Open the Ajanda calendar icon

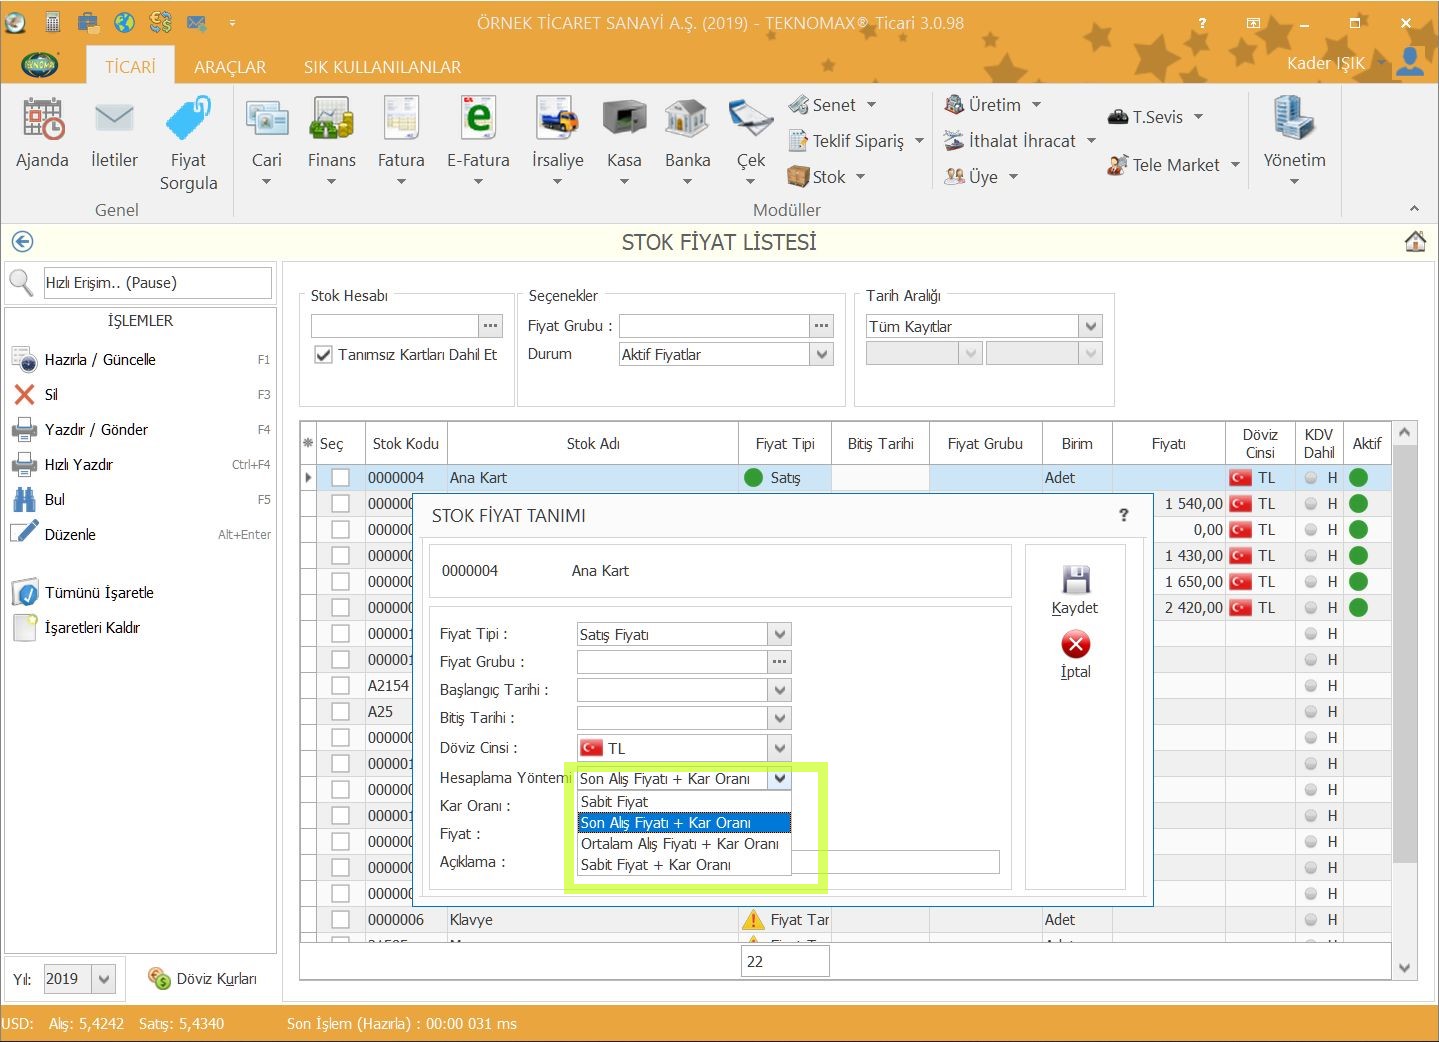click(42, 120)
